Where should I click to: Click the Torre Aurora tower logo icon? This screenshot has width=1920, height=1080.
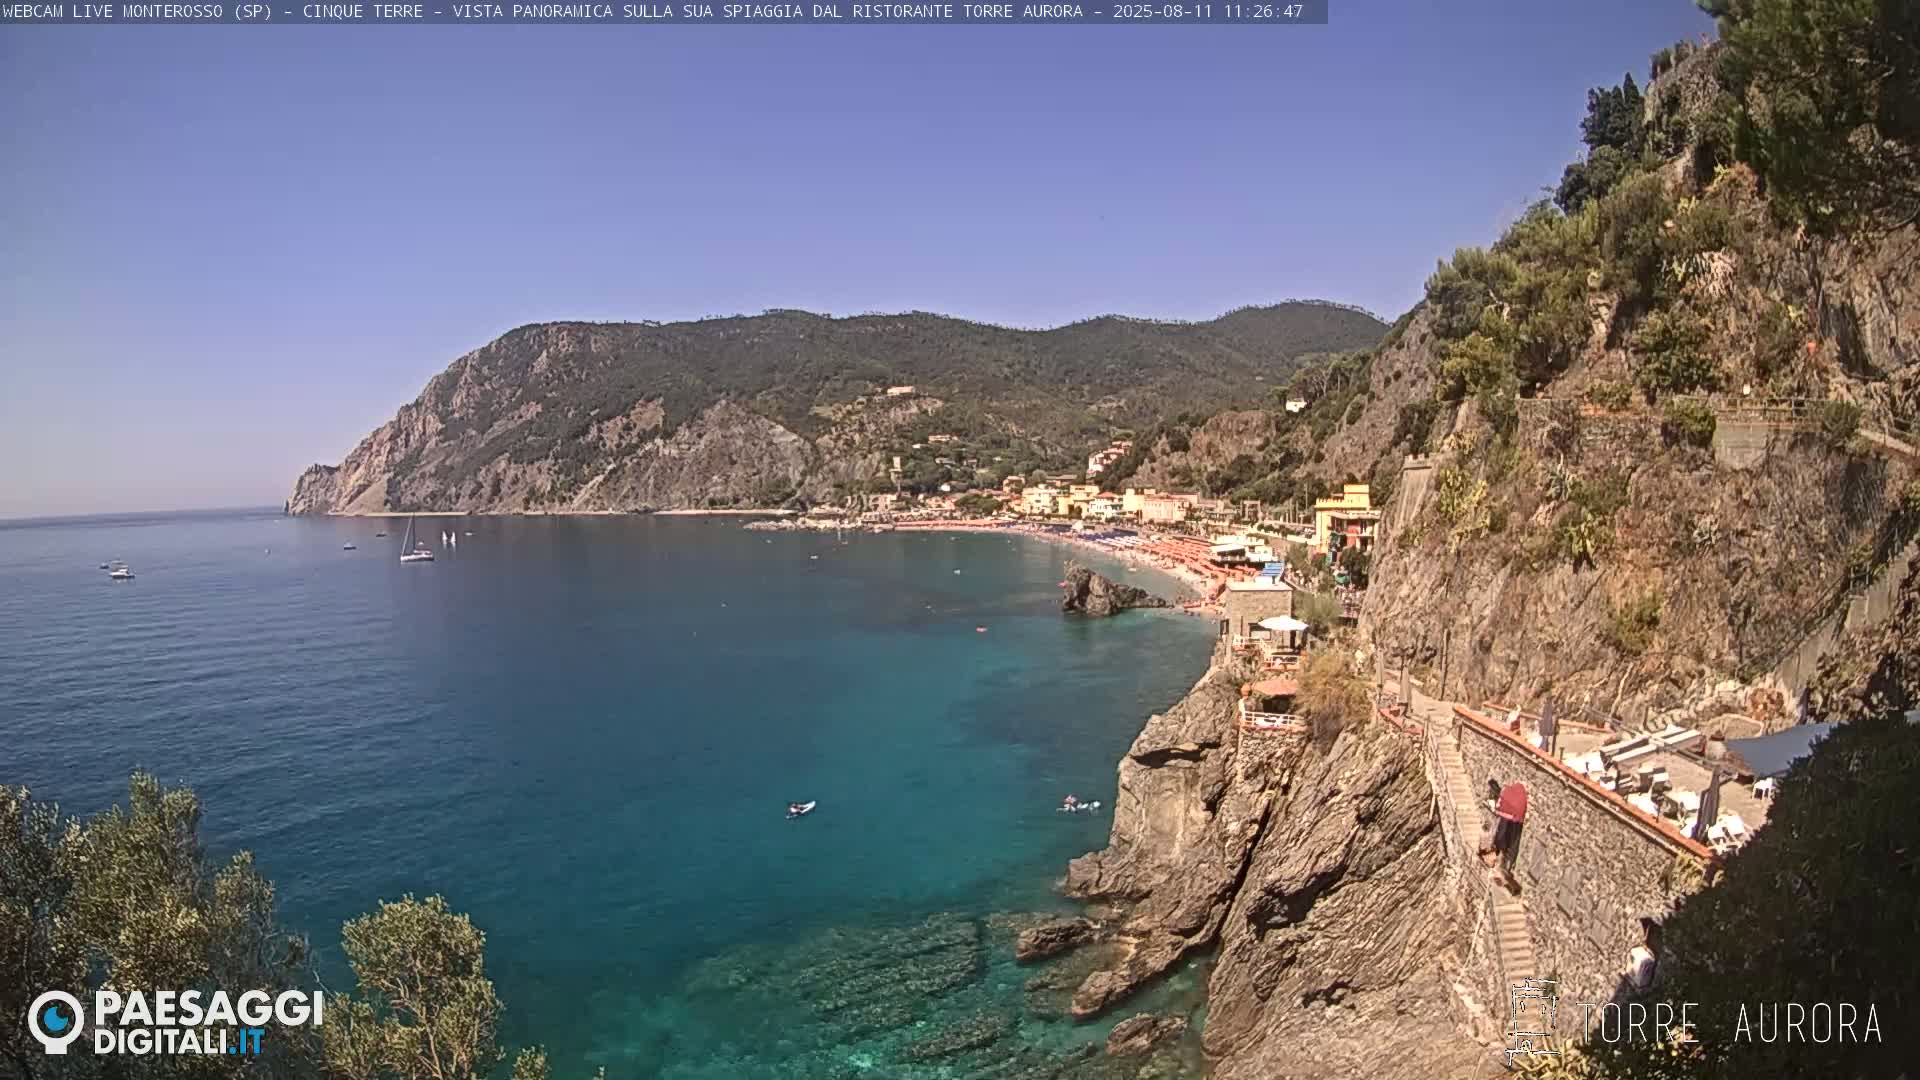[1533, 1021]
